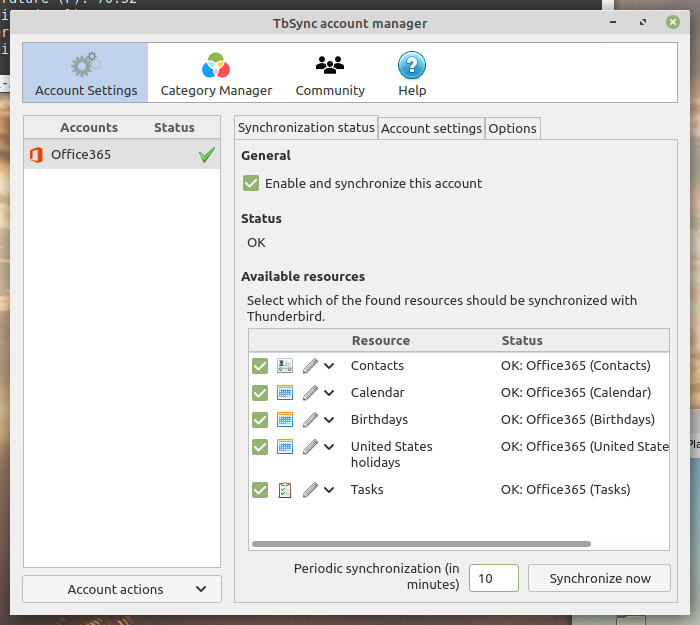Click the periodic synchronization minutes field
The image size is (700, 625).
point(494,578)
